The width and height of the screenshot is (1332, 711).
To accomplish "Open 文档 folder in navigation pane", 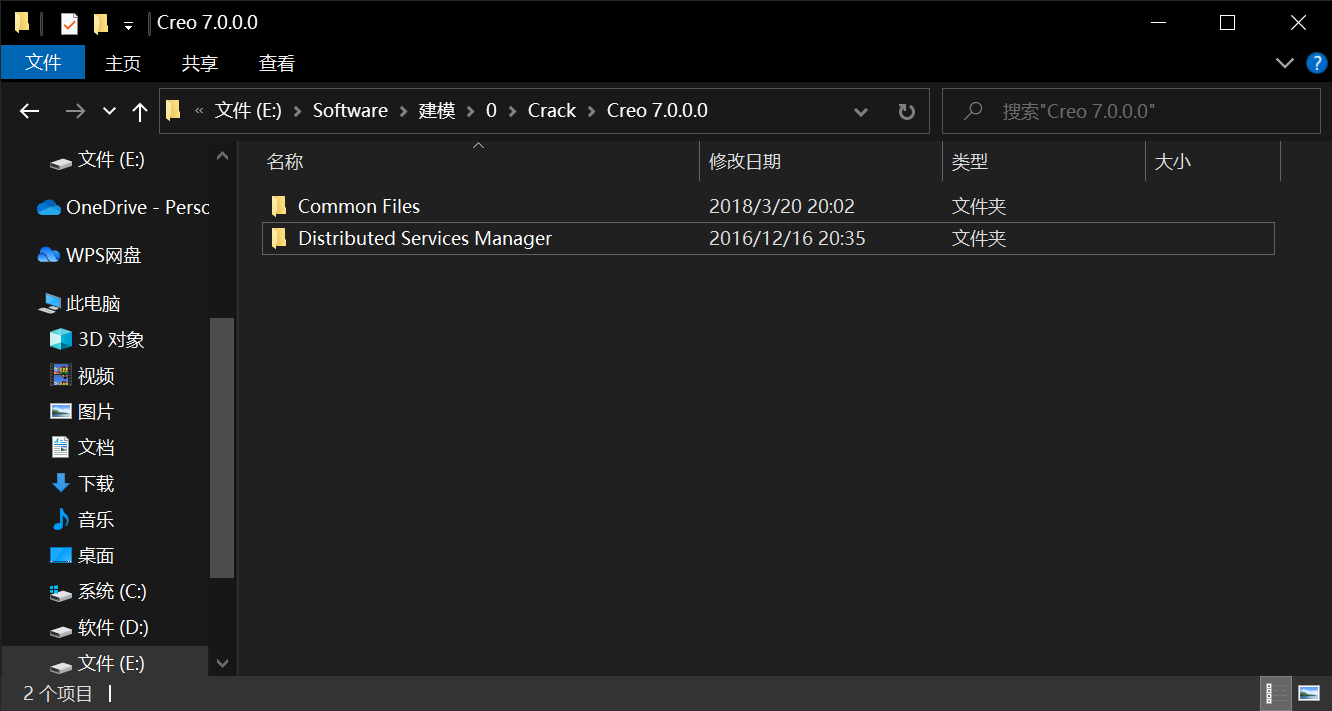I will click(82, 447).
